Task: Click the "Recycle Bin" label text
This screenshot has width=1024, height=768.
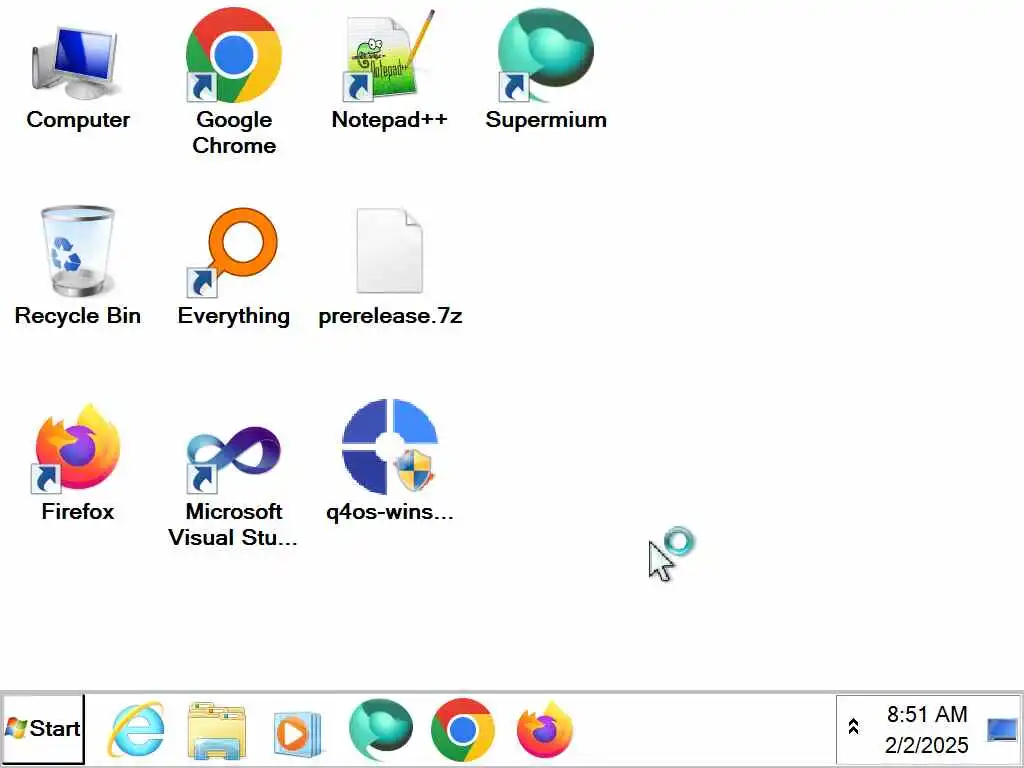Action: pos(78,315)
